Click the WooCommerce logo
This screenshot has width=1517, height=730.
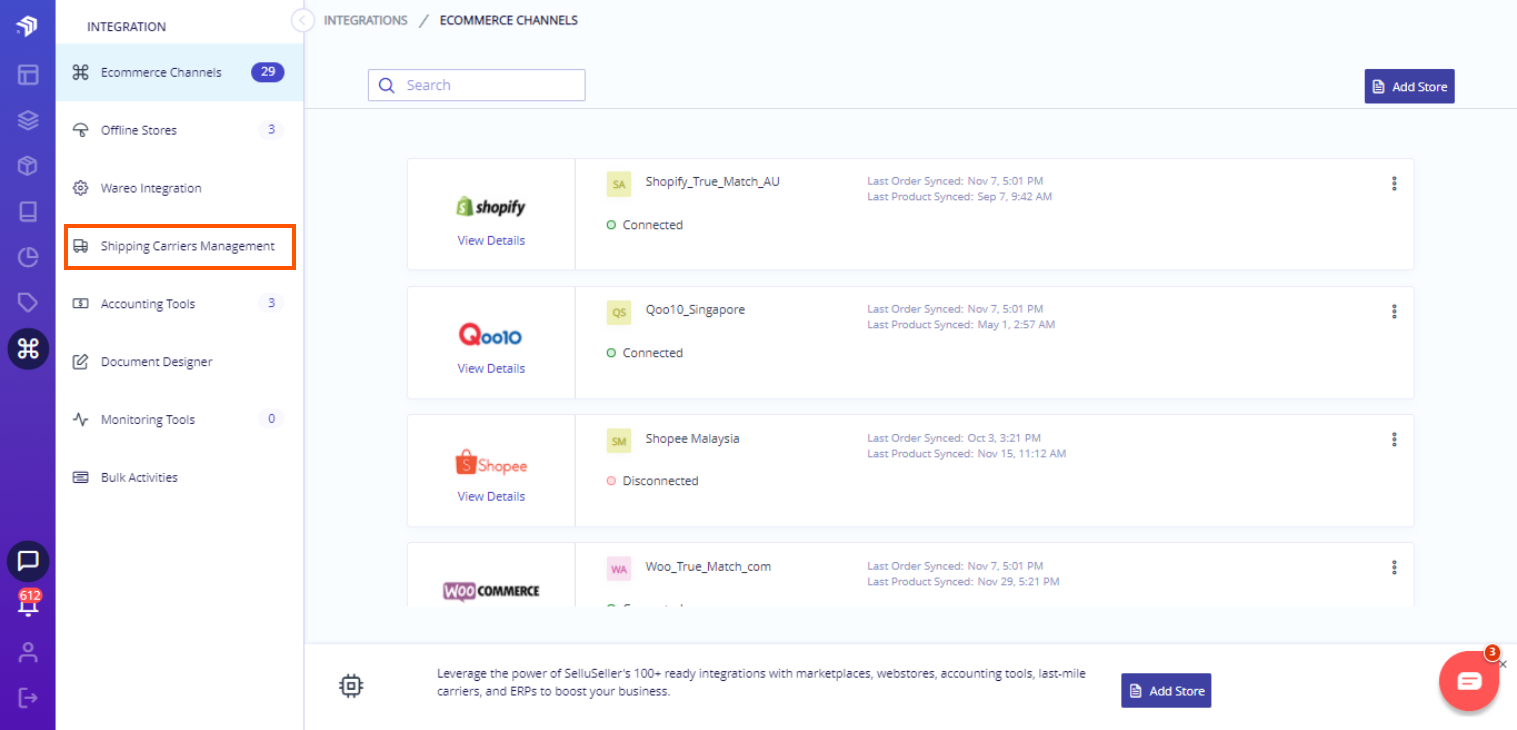(491, 591)
